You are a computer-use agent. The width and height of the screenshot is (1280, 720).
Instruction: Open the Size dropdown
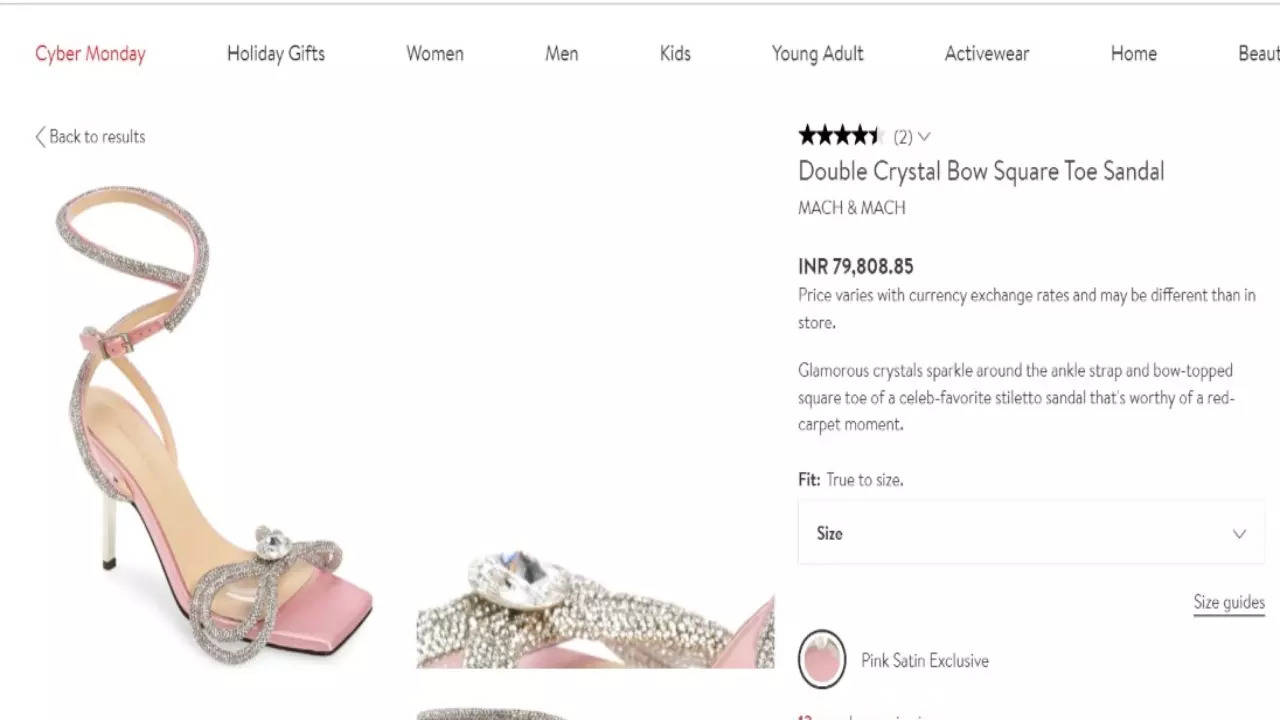coord(1030,533)
